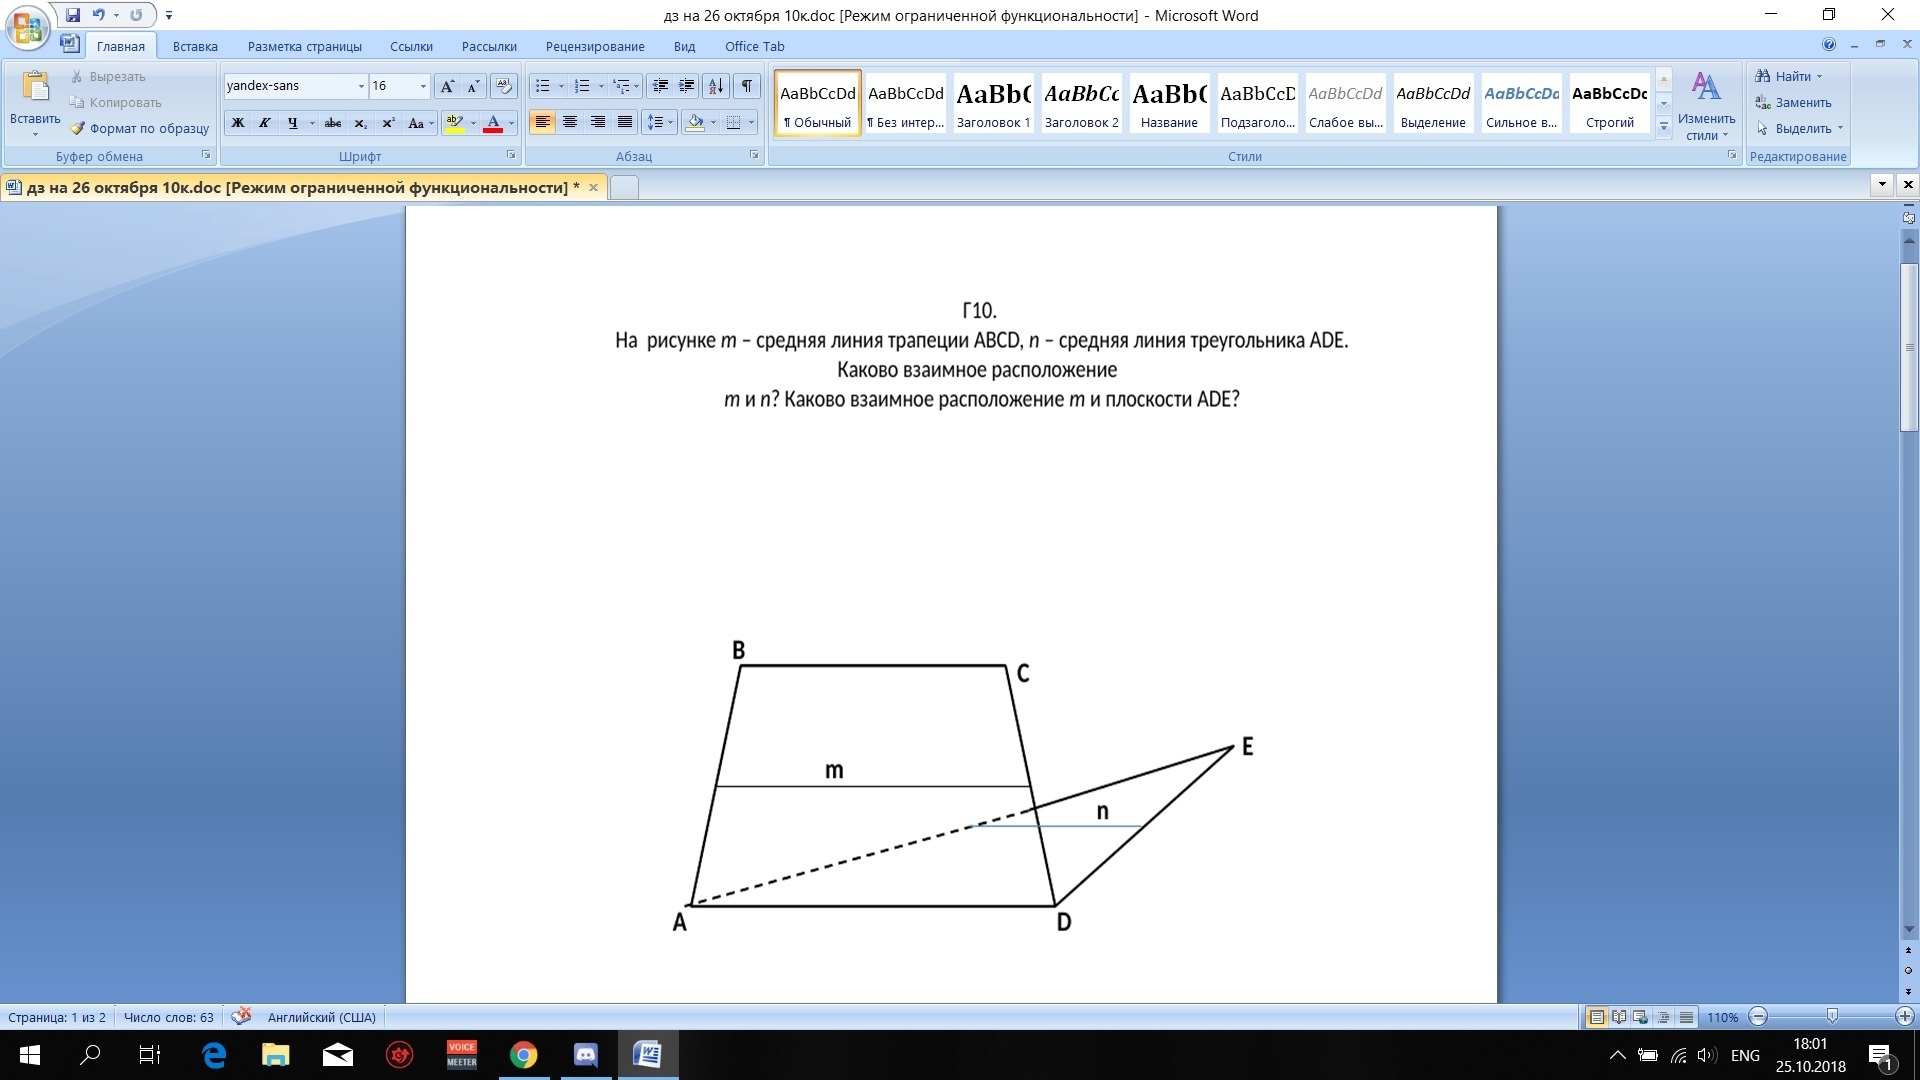1920x1080 pixels.
Task: Apply strikethrough (abc) formatting
Action: point(333,123)
